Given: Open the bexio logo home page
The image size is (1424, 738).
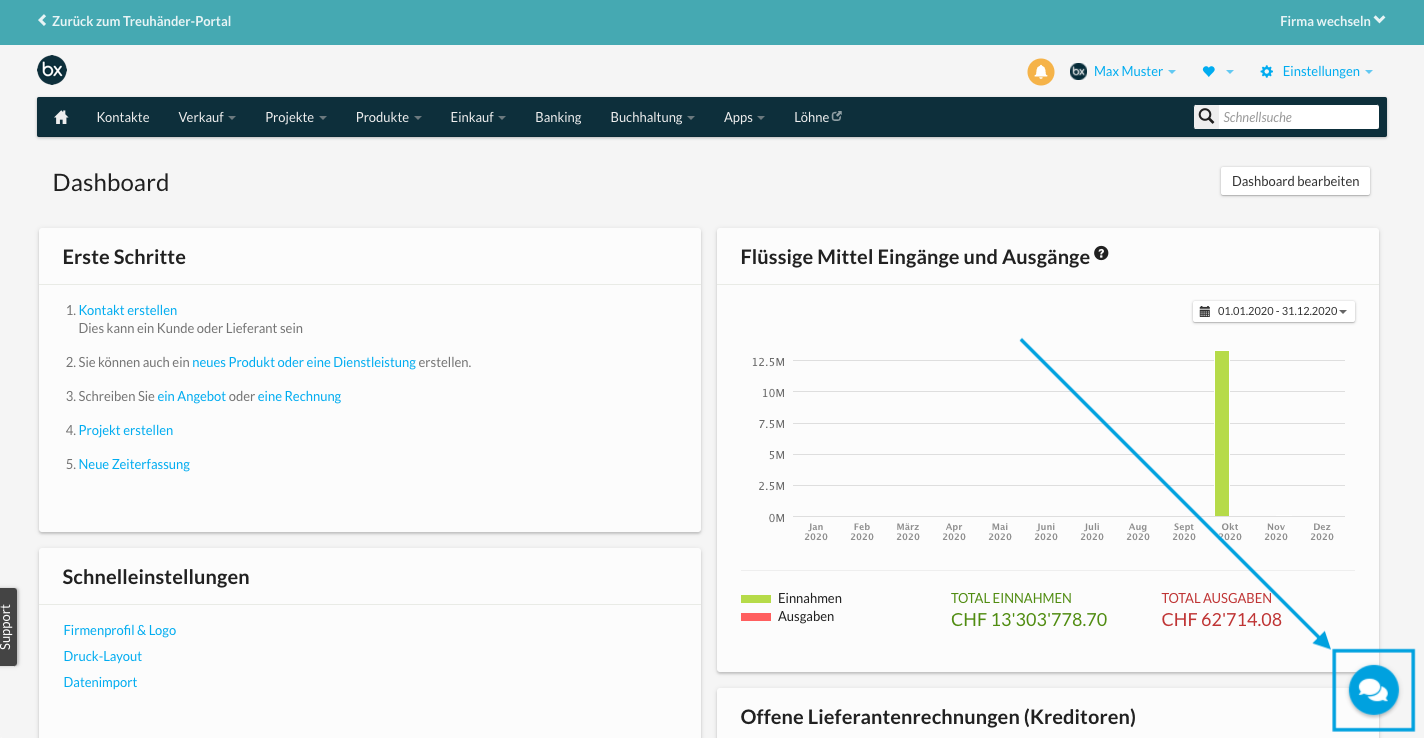Looking at the screenshot, I should pyautogui.click(x=52, y=70).
